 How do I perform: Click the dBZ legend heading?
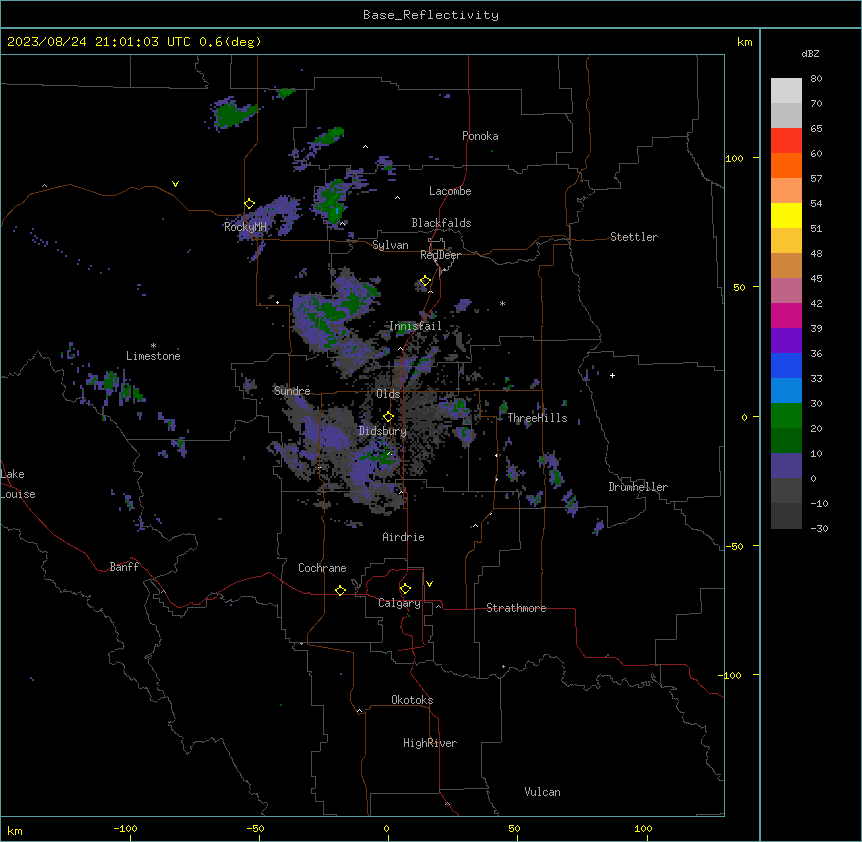810,53
